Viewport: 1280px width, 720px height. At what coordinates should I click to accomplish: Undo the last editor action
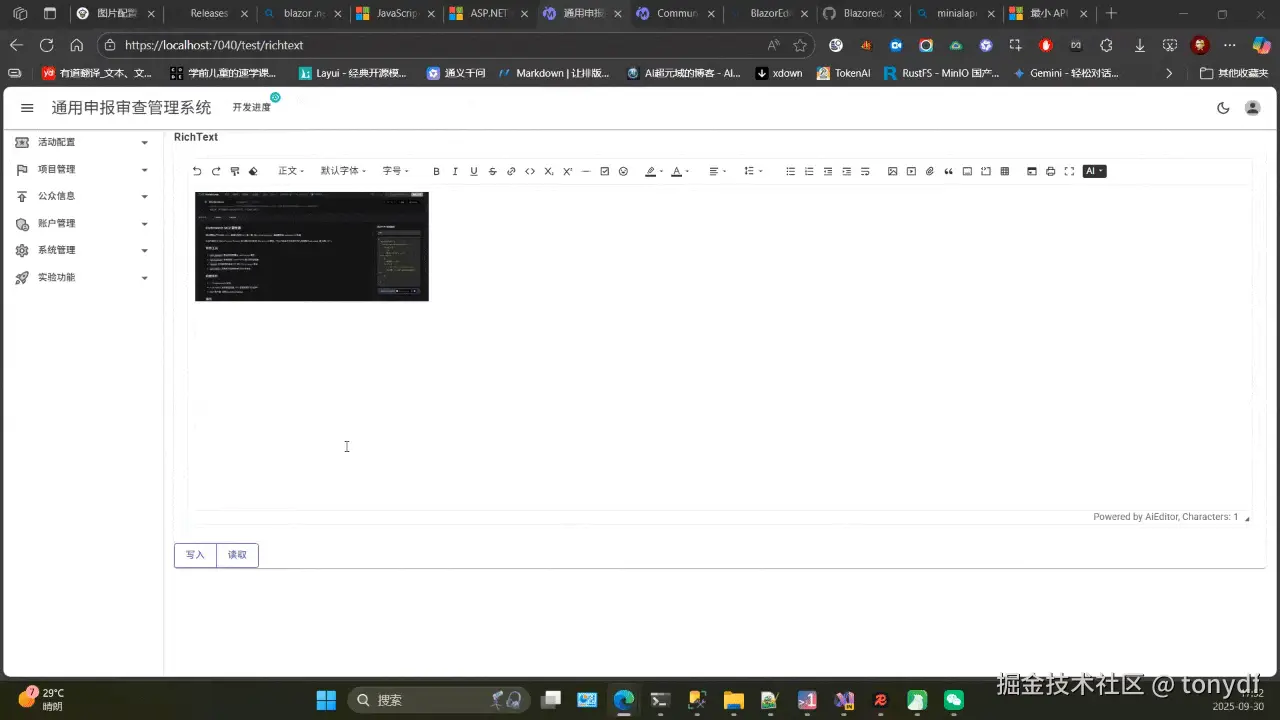197,171
